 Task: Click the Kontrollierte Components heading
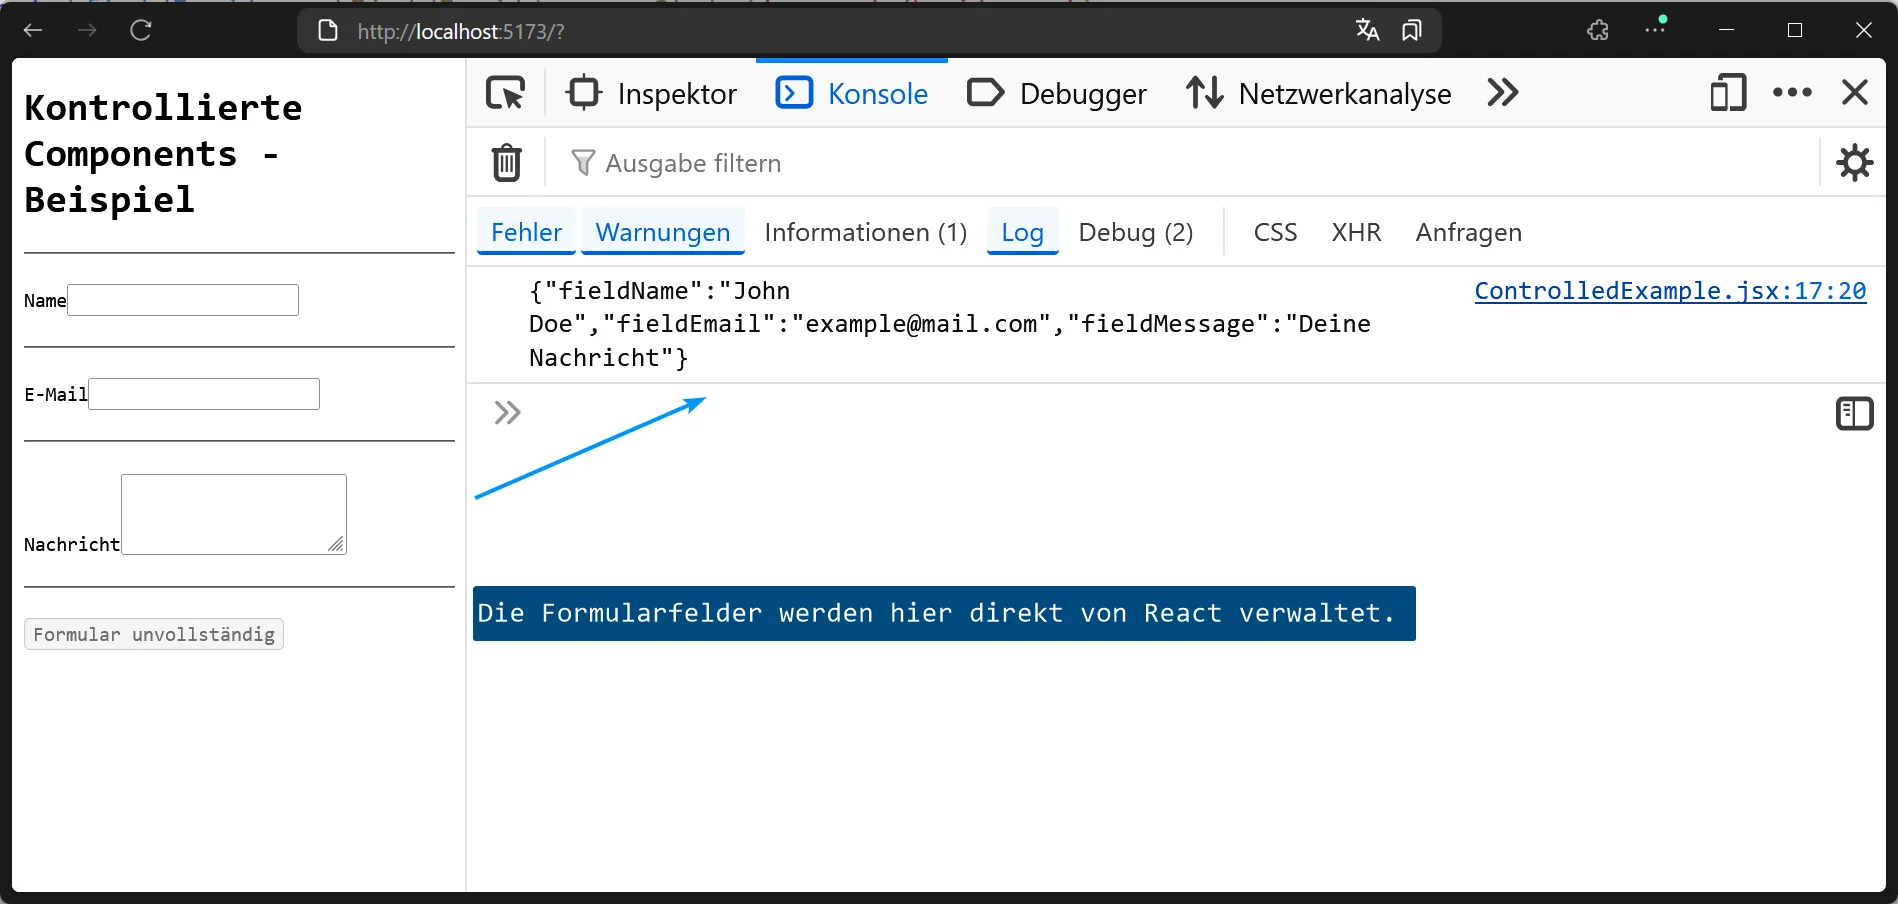[164, 153]
